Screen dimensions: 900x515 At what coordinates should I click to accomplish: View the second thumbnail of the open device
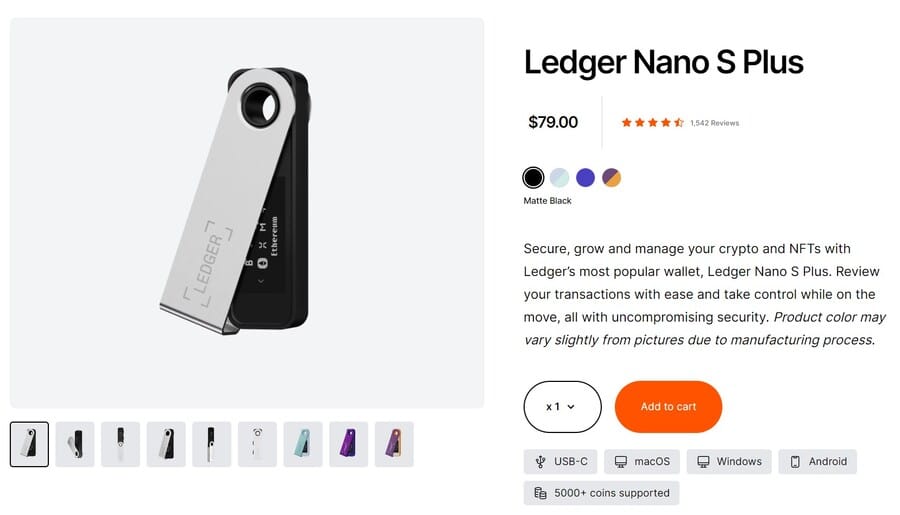click(x=75, y=444)
